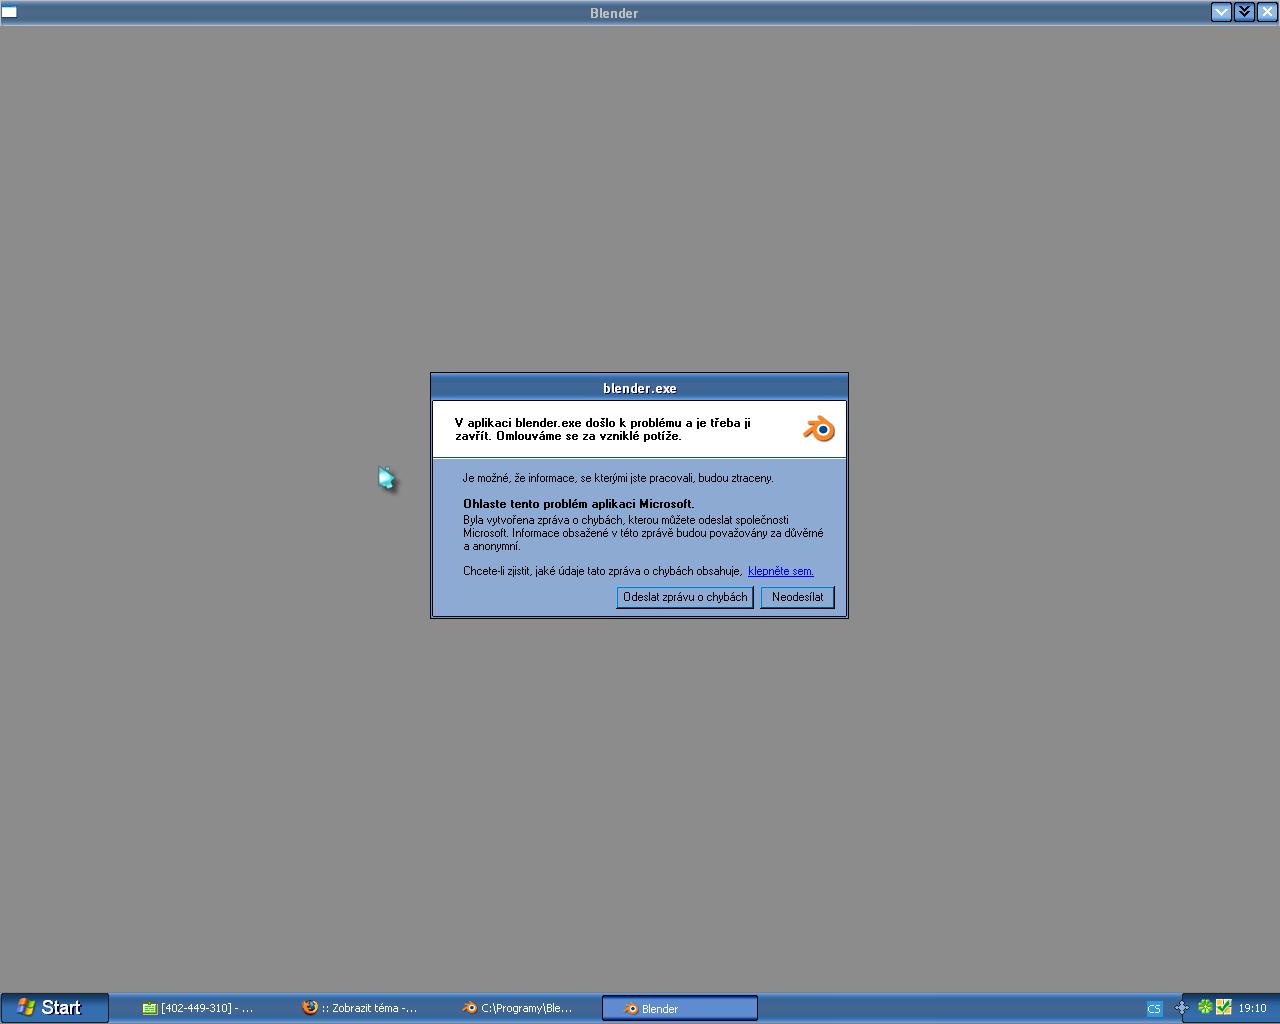Image resolution: width=1280 pixels, height=1024 pixels.
Task: Click the 'Ohlaste tento problém aplikaci Microsoft' heading
Action: 578,504
